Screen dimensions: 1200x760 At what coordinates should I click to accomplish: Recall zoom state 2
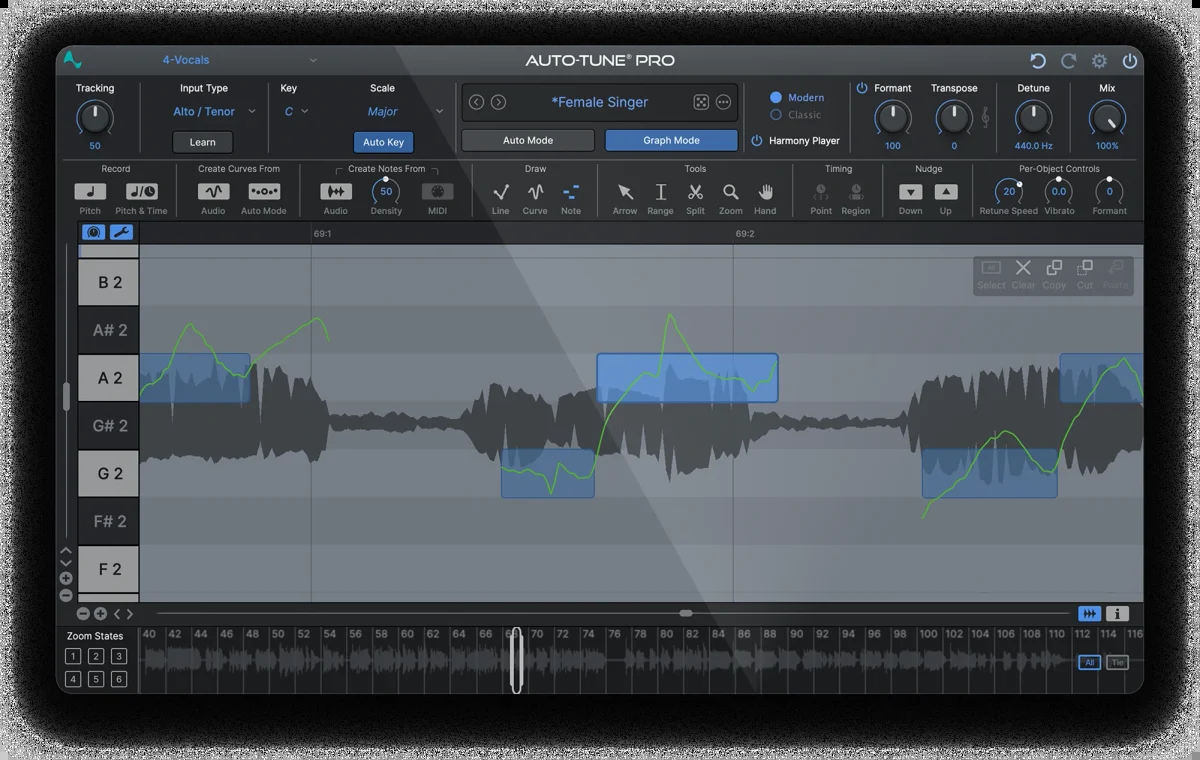(96, 657)
